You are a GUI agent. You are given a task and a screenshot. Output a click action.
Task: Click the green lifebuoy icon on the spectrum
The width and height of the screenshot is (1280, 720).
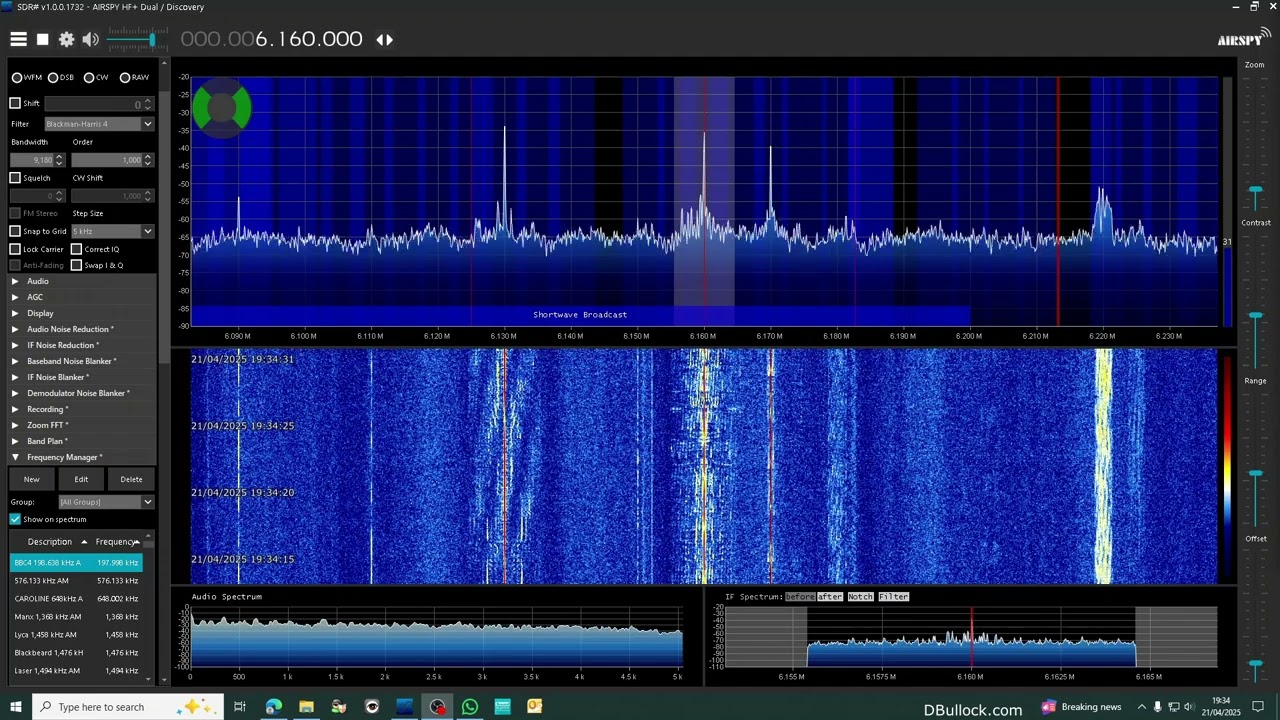coord(222,109)
